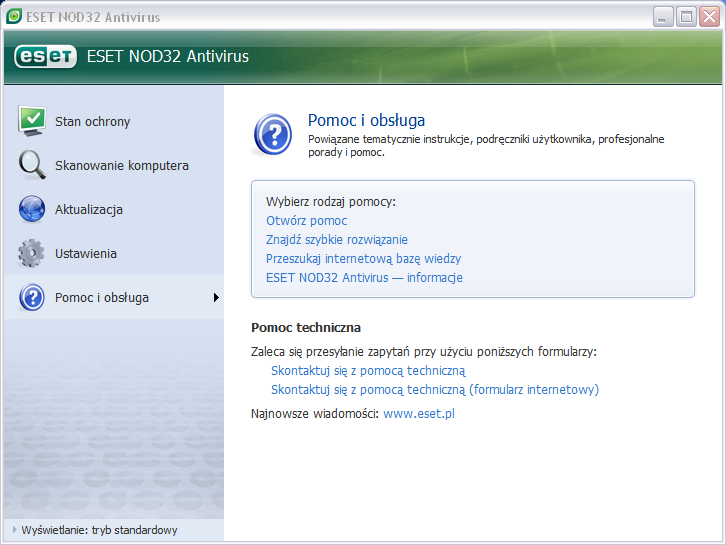
Task: Click the Skanowanie komputera magnifier icon
Action: coord(32,165)
